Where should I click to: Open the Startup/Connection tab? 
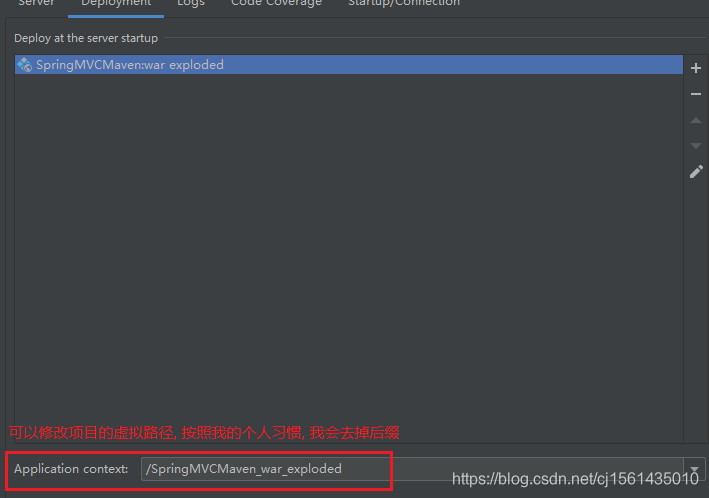(404, 4)
